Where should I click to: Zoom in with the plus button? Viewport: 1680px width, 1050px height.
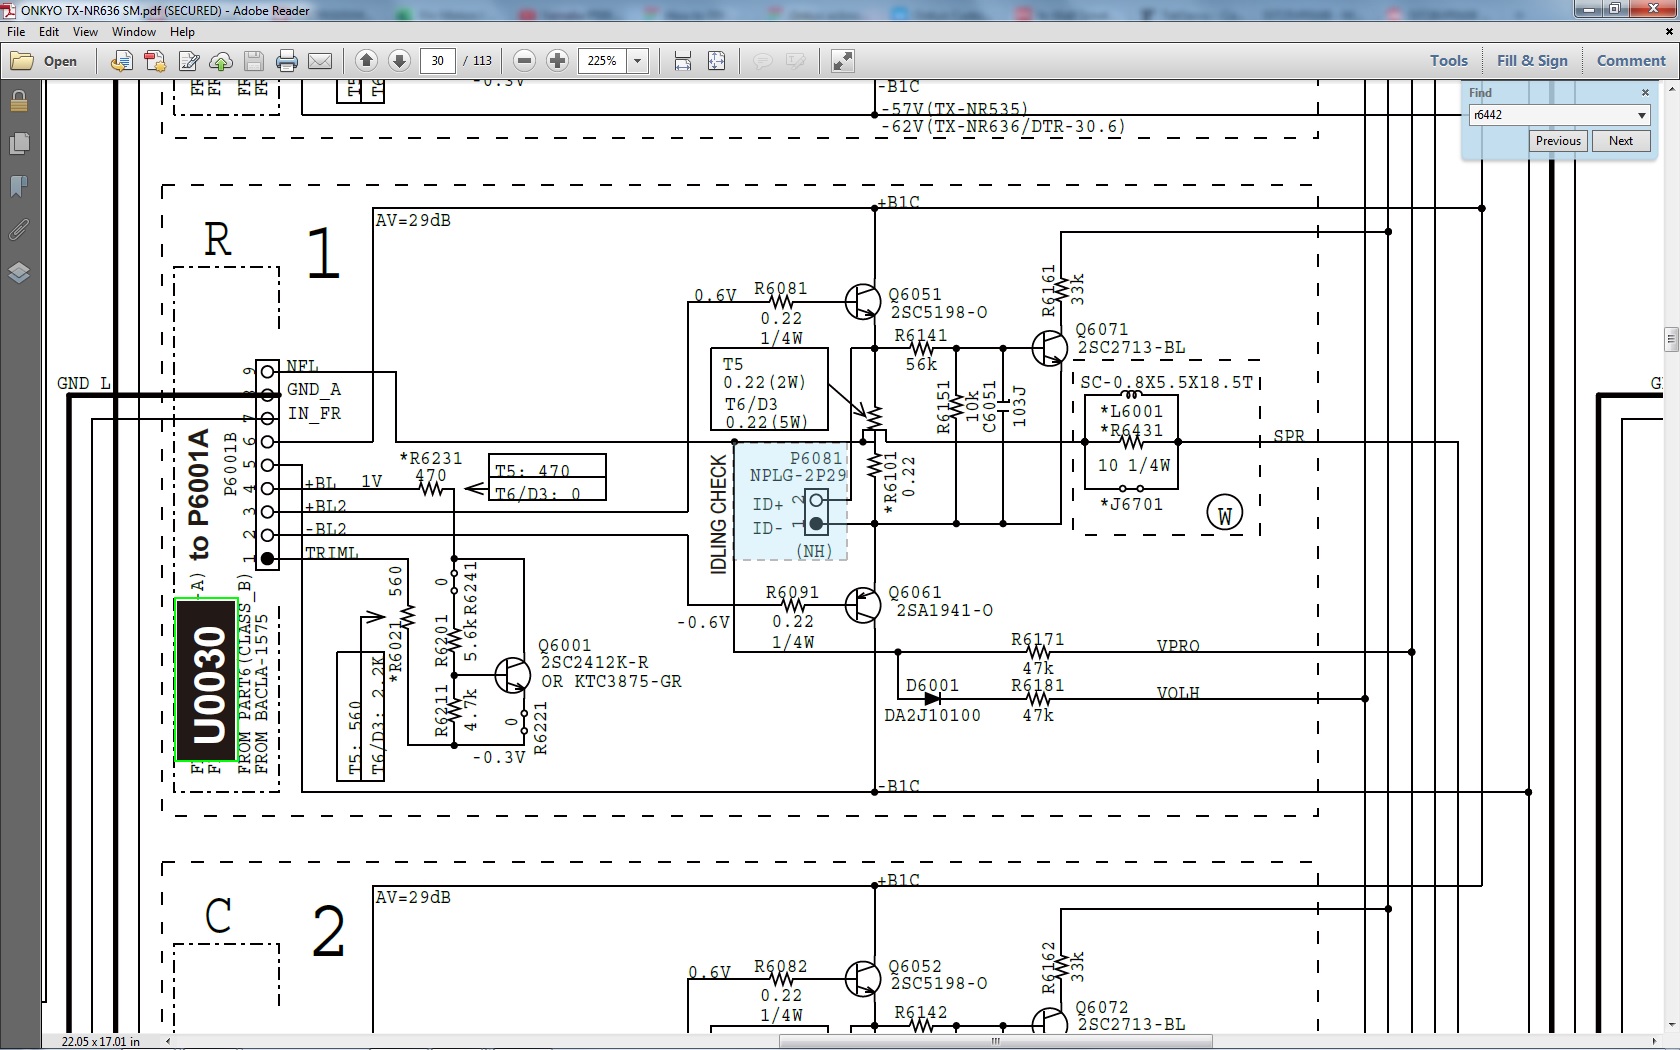click(x=558, y=61)
